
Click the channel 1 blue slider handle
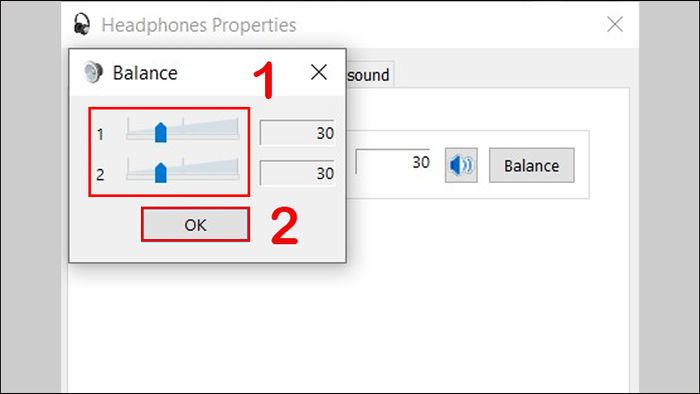pos(161,133)
